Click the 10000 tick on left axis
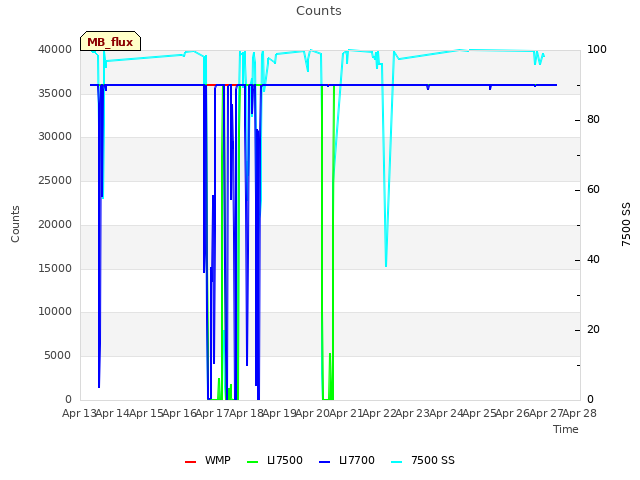Viewport: 640px width, 480px height. pos(55,311)
